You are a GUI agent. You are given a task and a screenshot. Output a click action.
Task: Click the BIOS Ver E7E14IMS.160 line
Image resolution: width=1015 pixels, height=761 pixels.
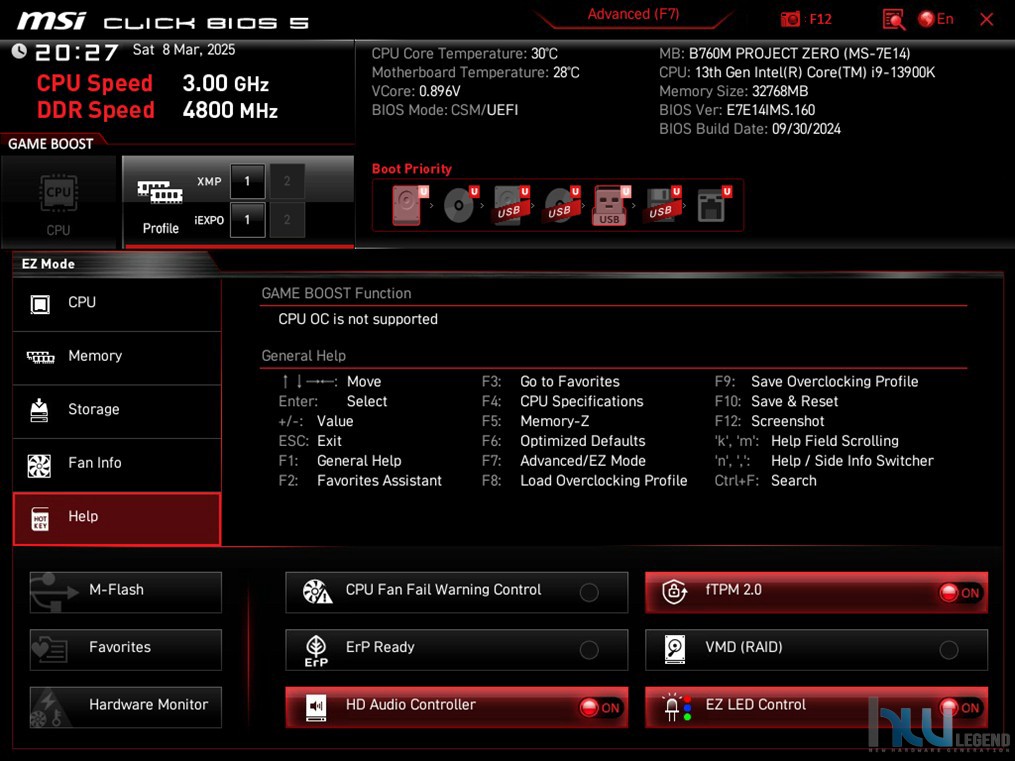737,110
